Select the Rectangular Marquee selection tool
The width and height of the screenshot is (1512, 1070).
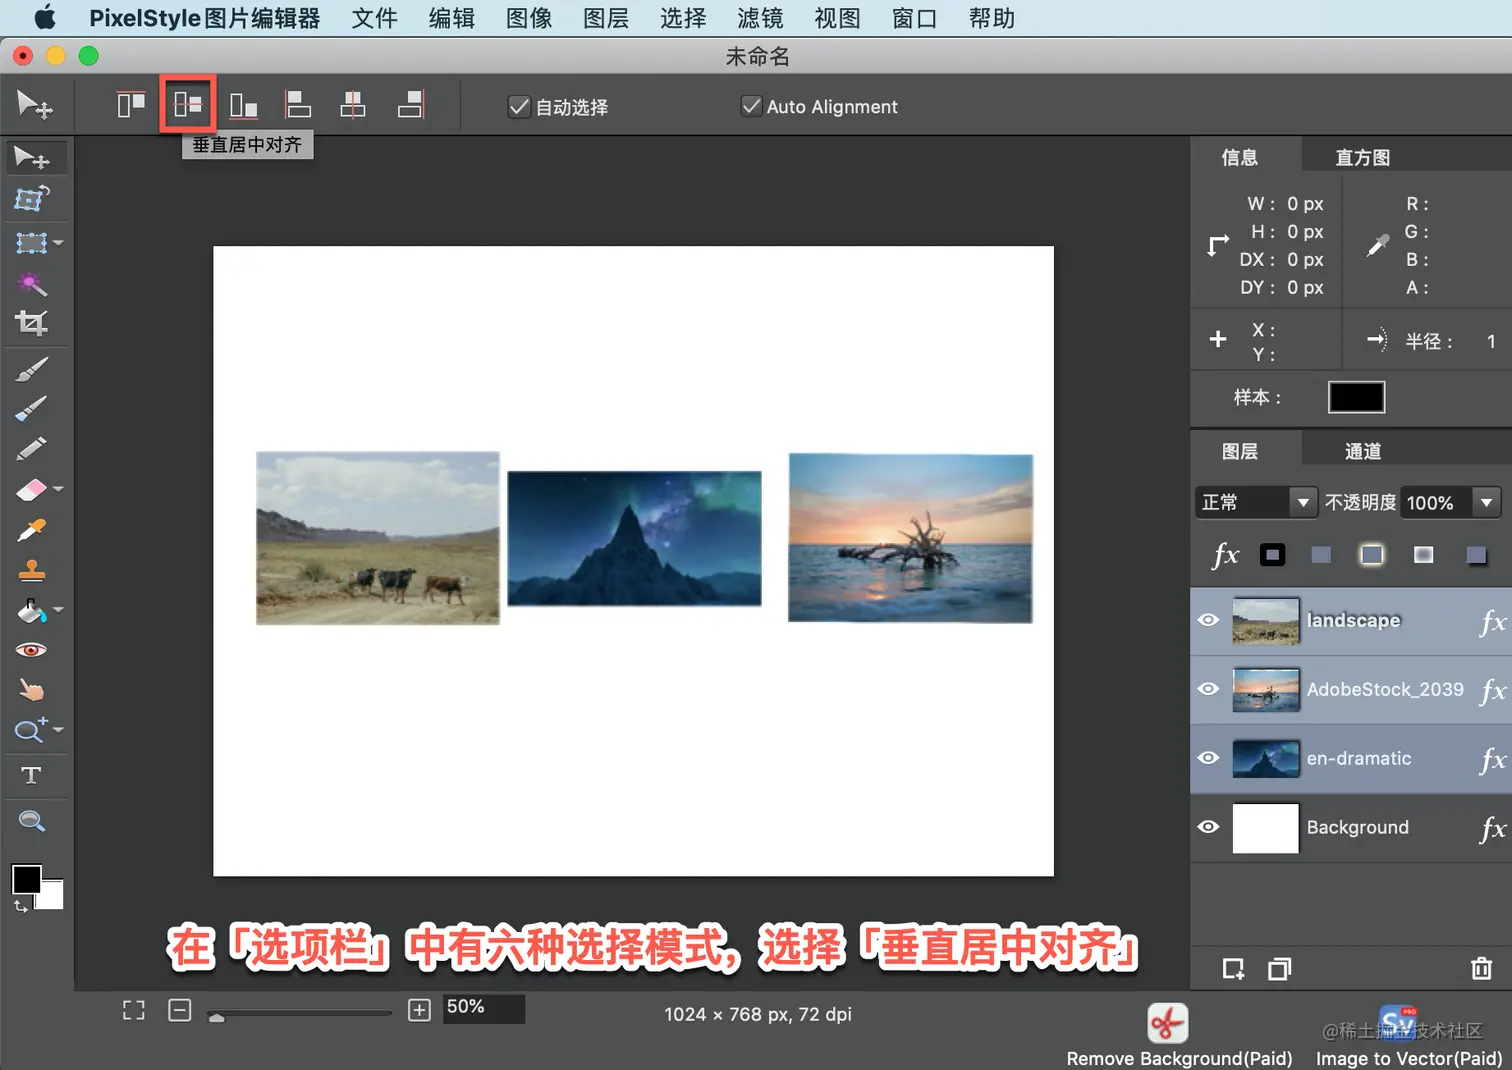[31, 242]
